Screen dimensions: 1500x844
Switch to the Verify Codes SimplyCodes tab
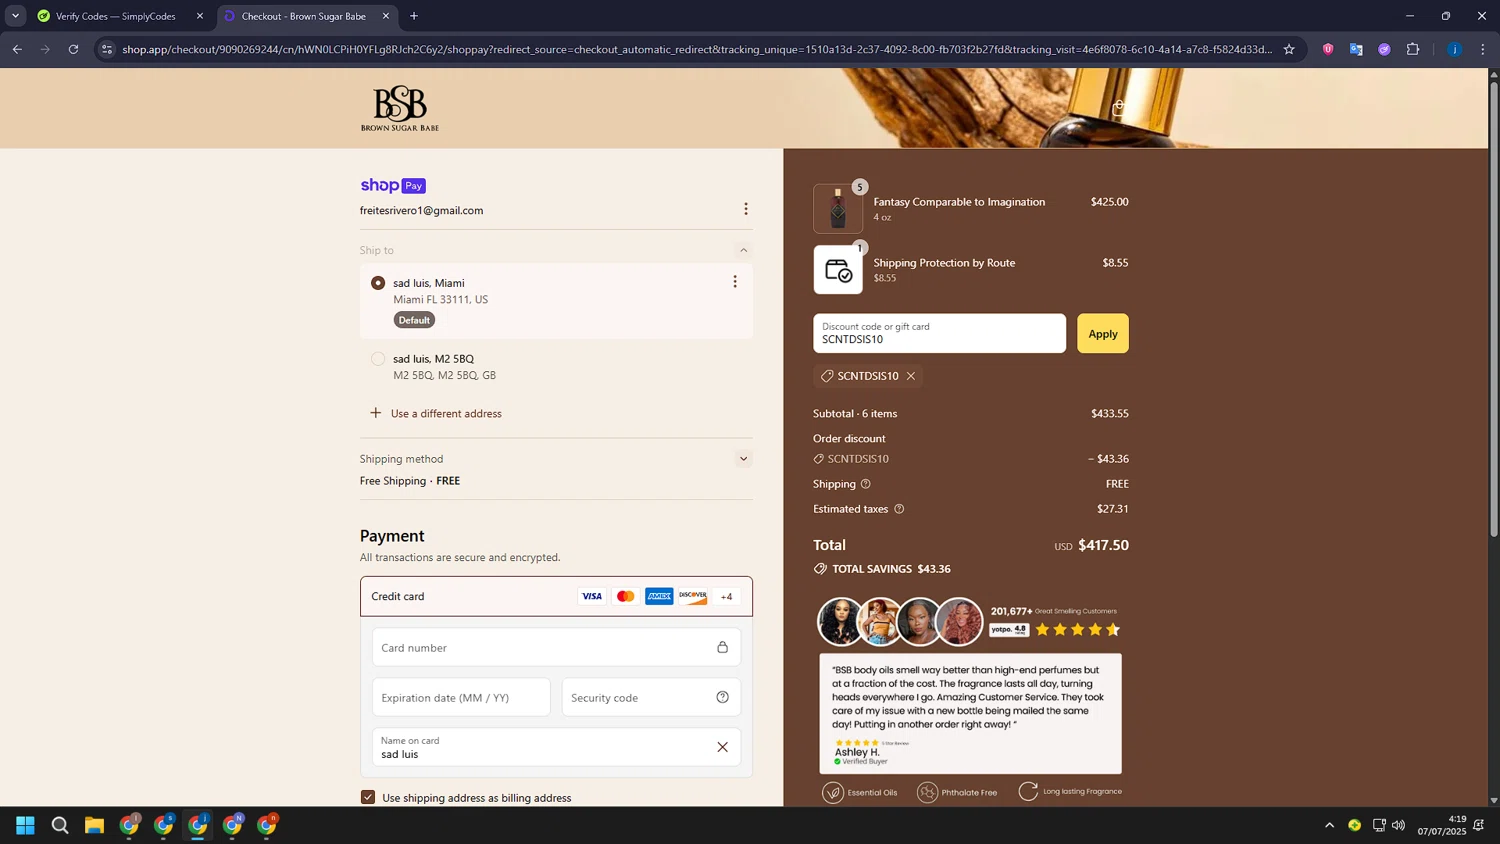coord(114,16)
